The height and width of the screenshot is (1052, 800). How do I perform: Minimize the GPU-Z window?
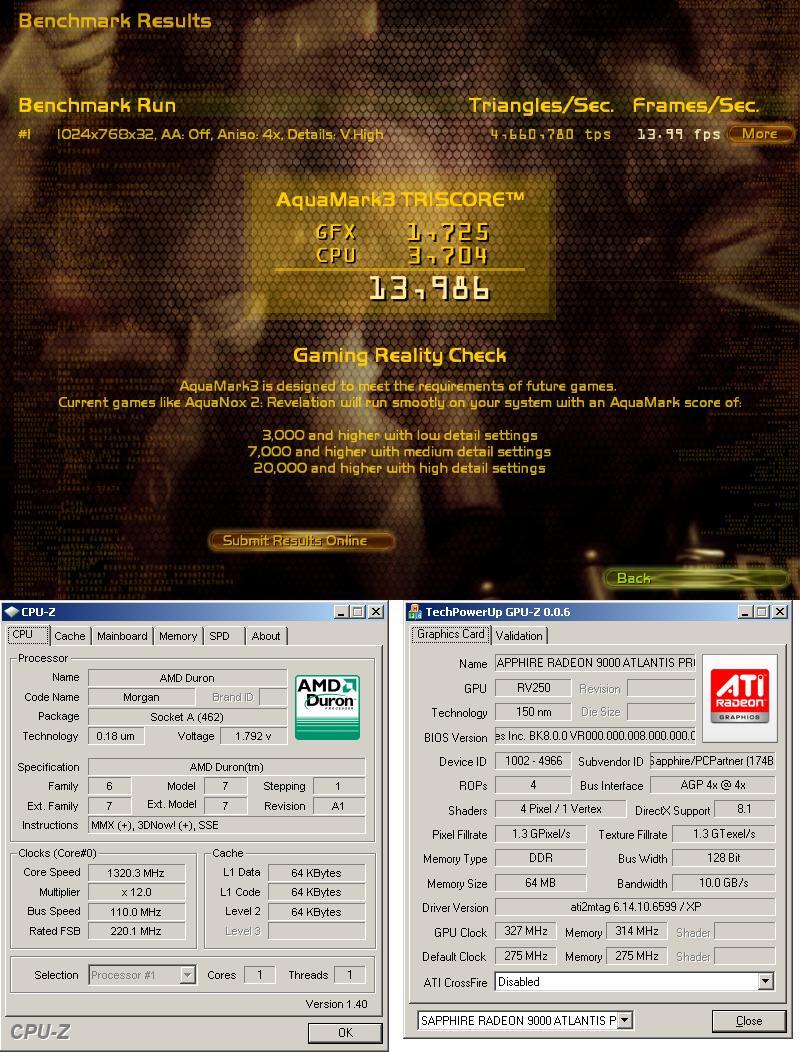tap(745, 612)
